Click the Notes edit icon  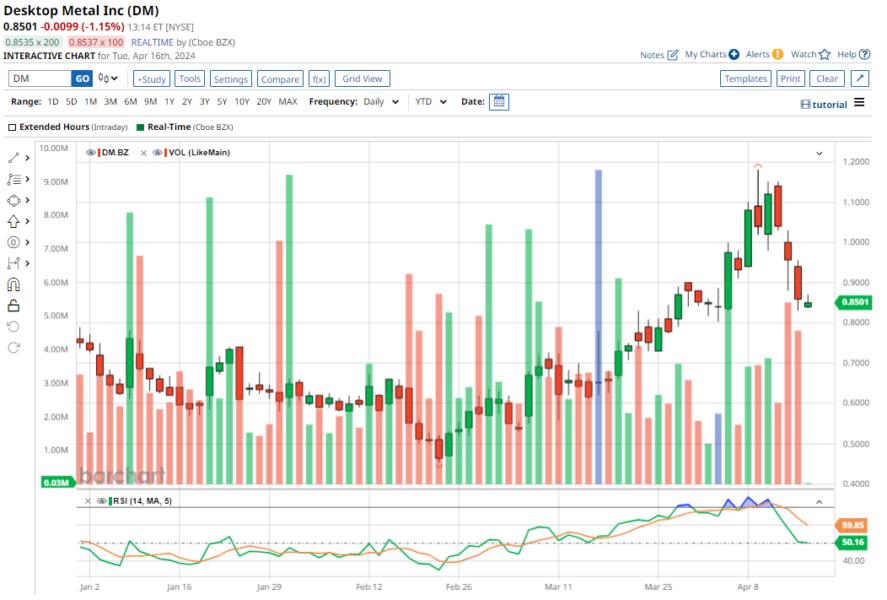[673, 55]
